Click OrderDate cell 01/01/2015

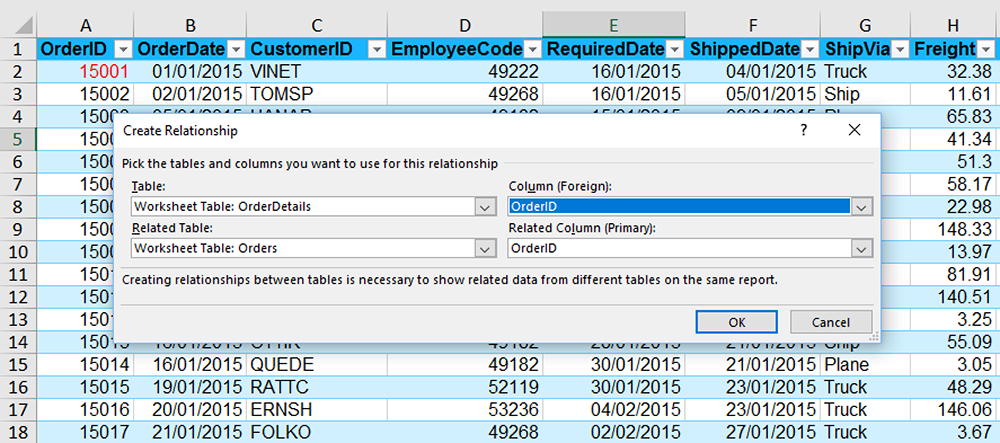[x=190, y=71]
